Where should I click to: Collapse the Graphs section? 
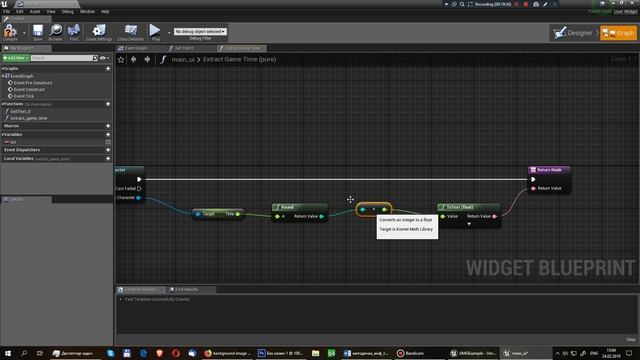tap(2, 69)
